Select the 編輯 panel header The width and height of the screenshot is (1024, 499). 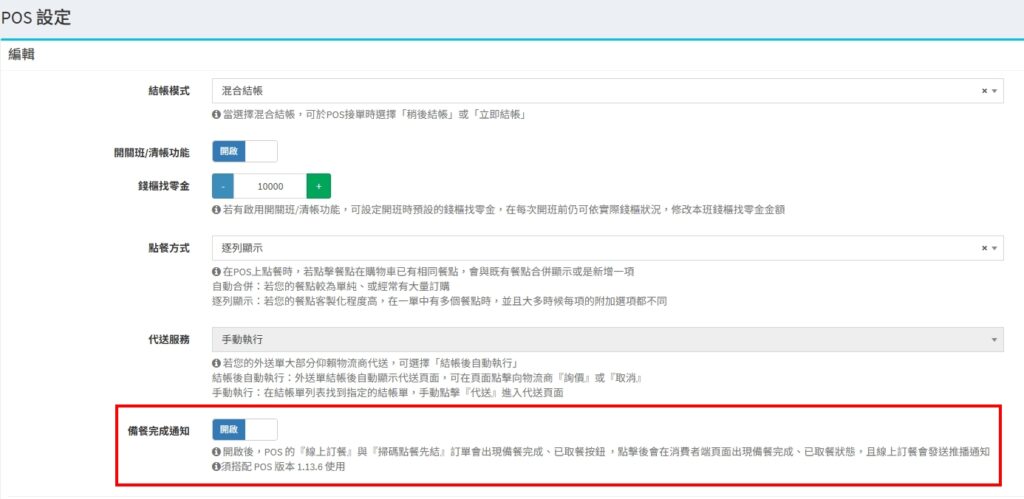pyautogui.click(x=22, y=56)
